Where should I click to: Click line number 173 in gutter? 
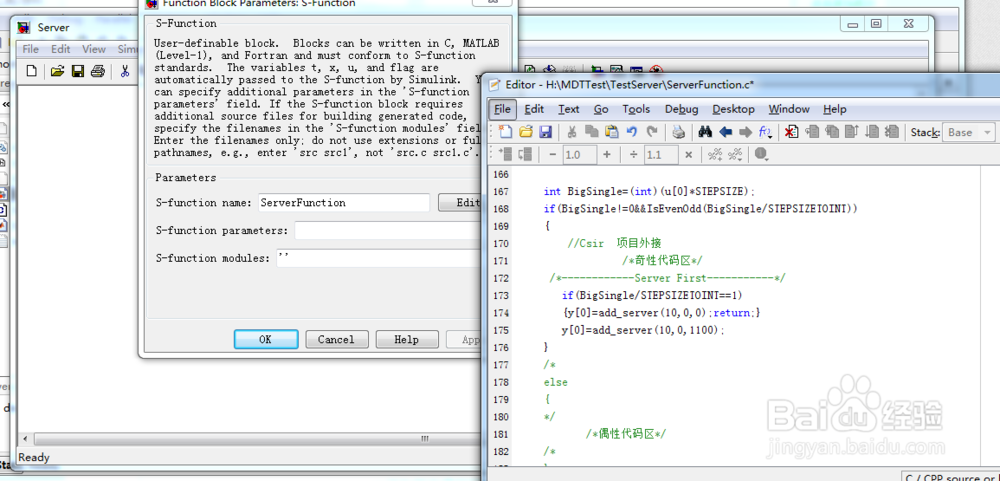pyautogui.click(x=501, y=295)
